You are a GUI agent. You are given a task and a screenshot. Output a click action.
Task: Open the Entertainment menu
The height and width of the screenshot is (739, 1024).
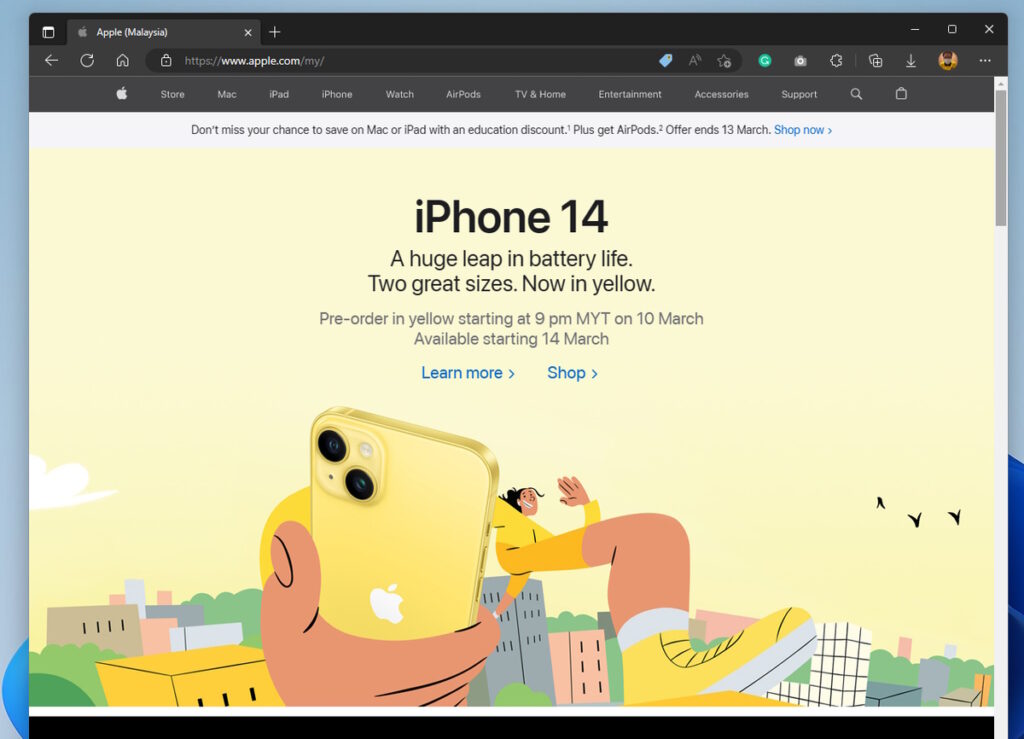tap(630, 94)
